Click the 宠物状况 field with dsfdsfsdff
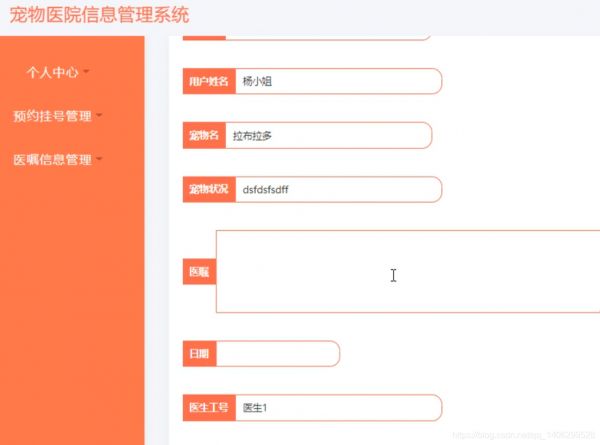The image size is (600, 445). [339, 189]
